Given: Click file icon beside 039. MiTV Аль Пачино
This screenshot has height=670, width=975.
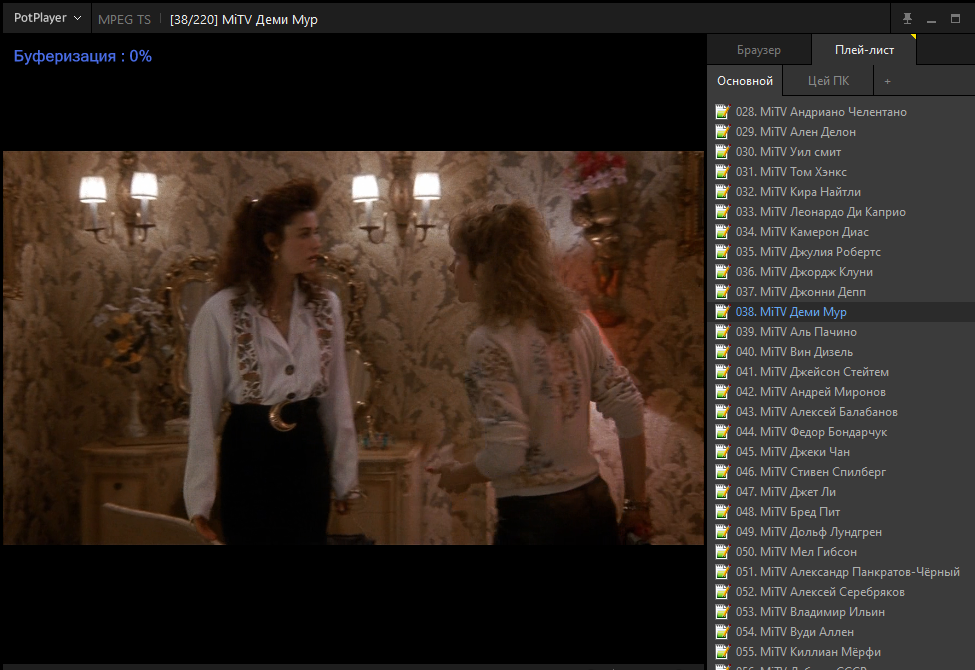Looking at the screenshot, I should pos(723,332).
